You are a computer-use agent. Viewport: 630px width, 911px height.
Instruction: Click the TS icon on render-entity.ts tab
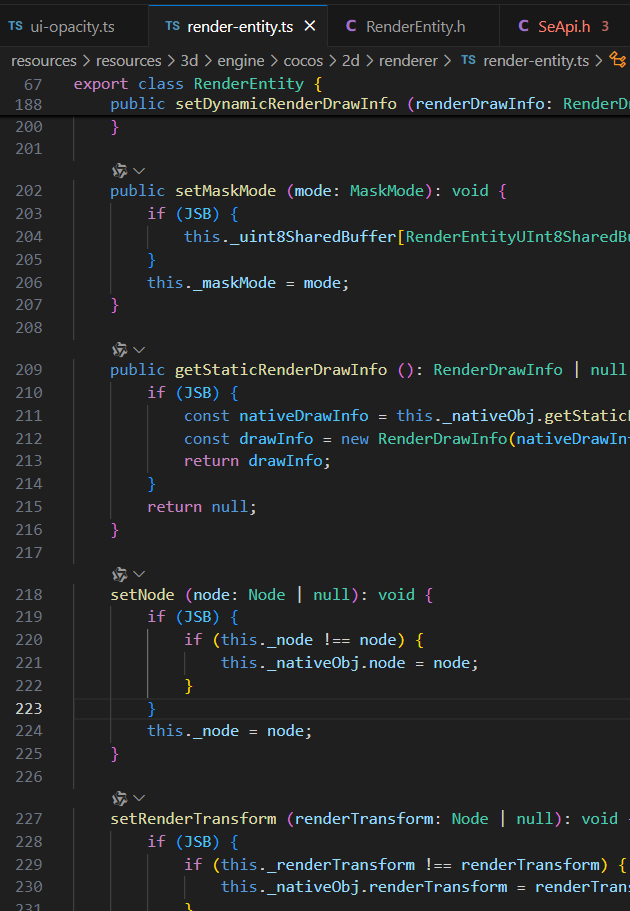tap(173, 26)
